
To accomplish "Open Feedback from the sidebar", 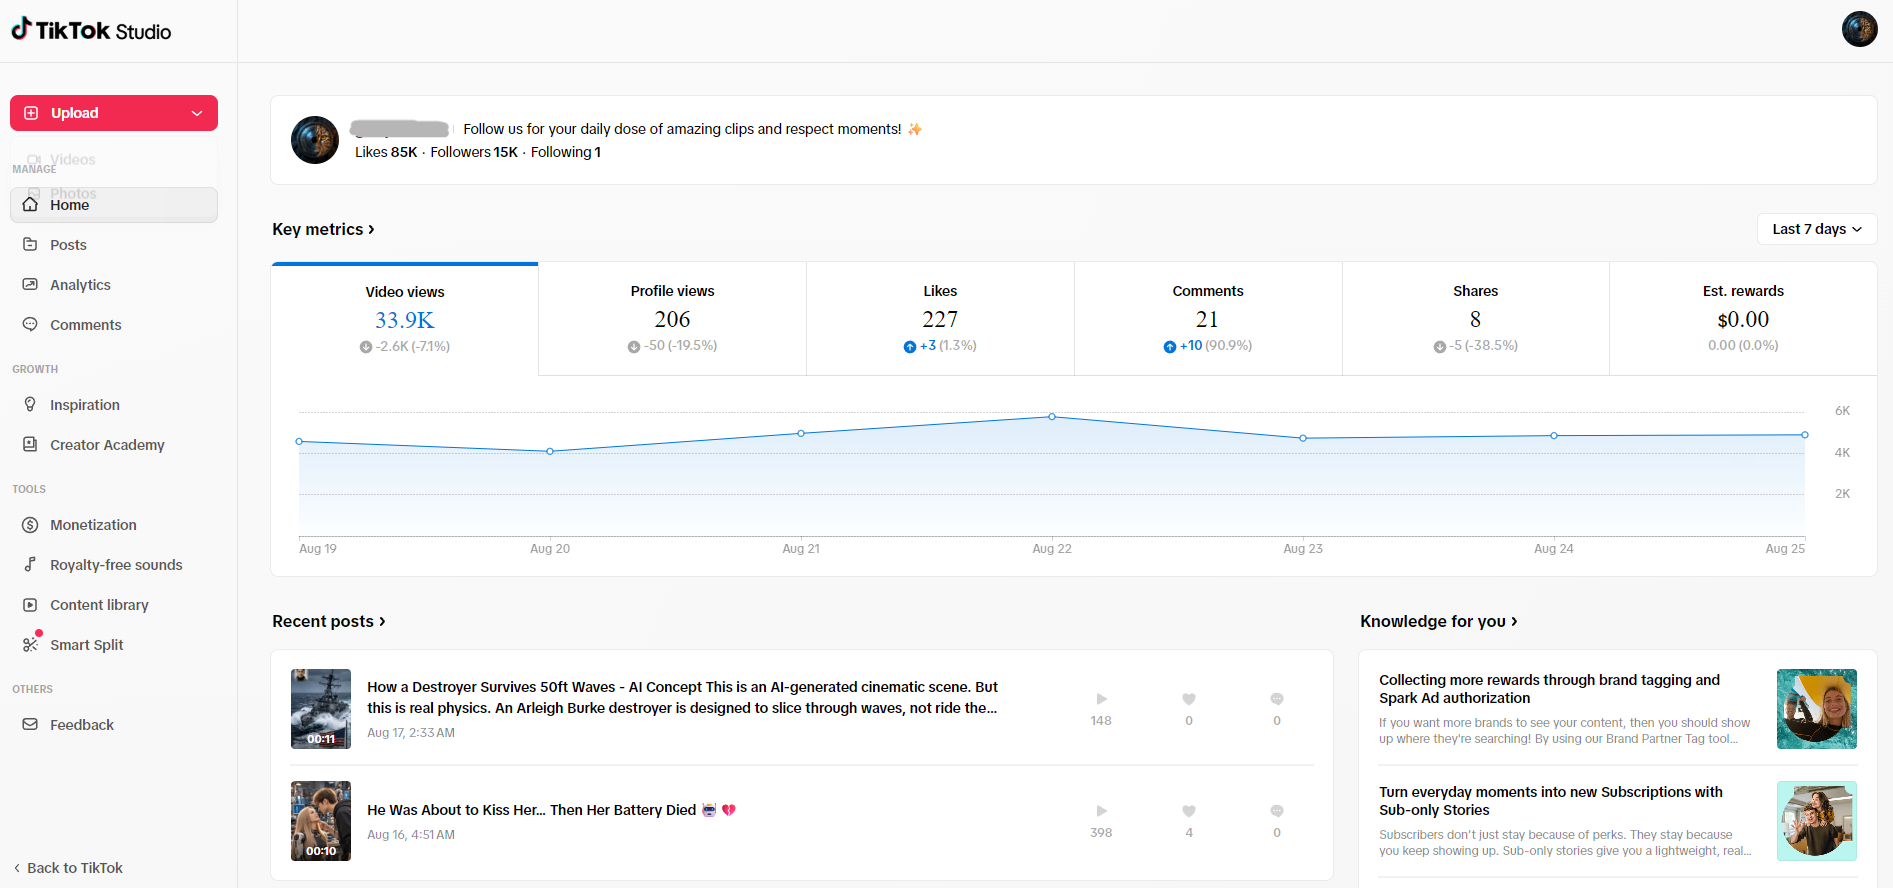I will pos(114,725).
